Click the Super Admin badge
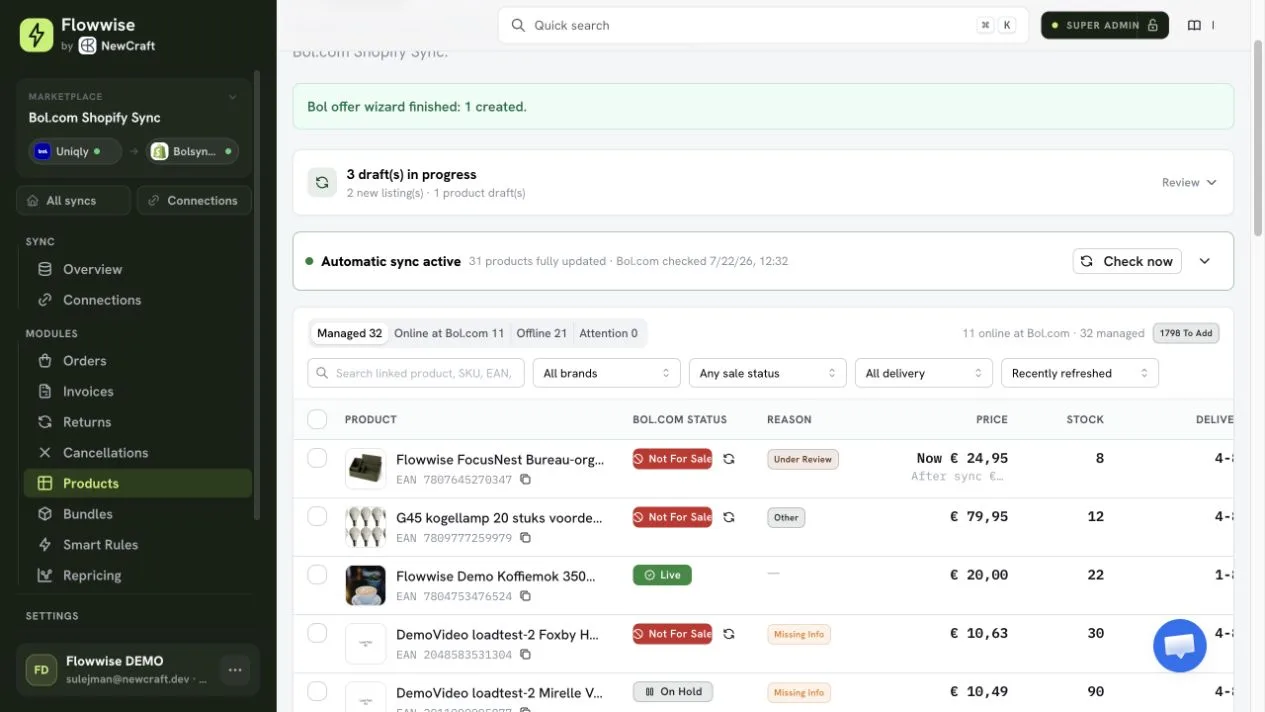Image resolution: width=1265 pixels, height=712 pixels. 1104,25
